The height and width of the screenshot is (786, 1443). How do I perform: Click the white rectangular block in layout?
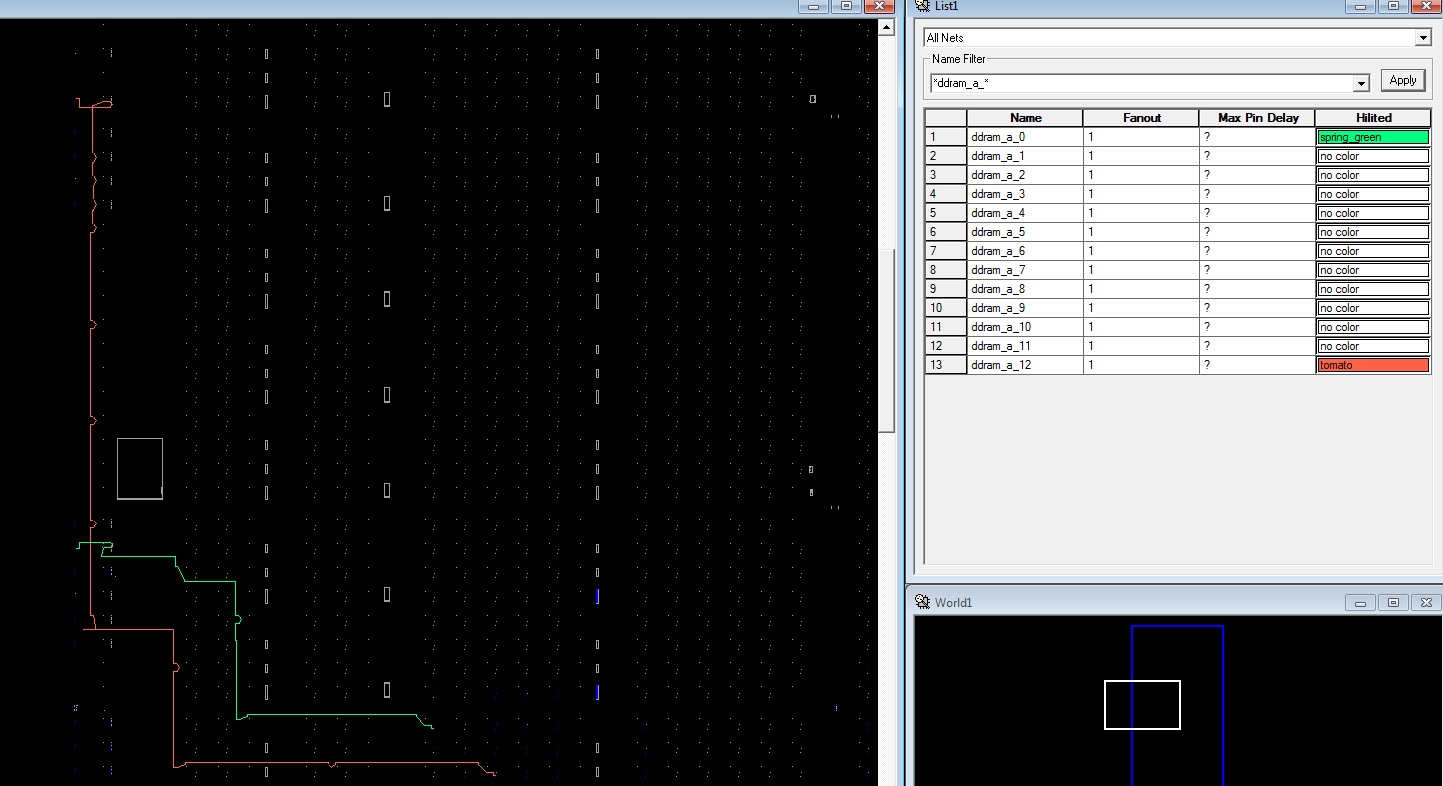pos(140,468)
